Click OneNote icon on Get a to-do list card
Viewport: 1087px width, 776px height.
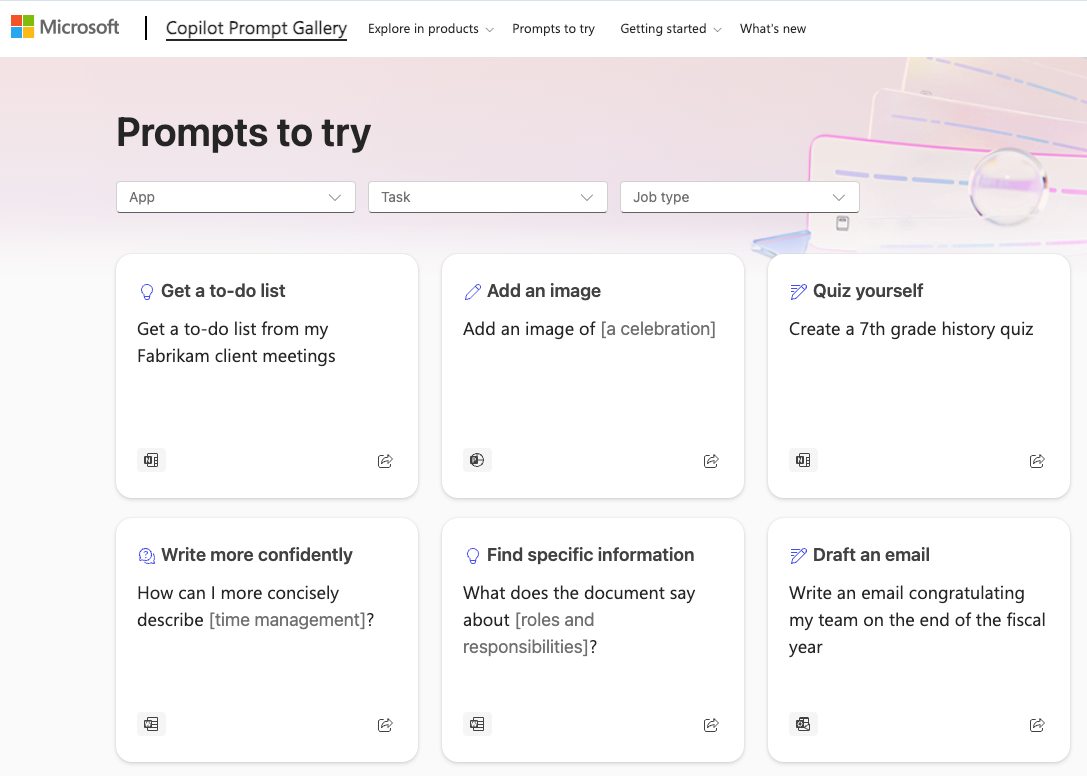pyautogui.click(x=151, y=460)
